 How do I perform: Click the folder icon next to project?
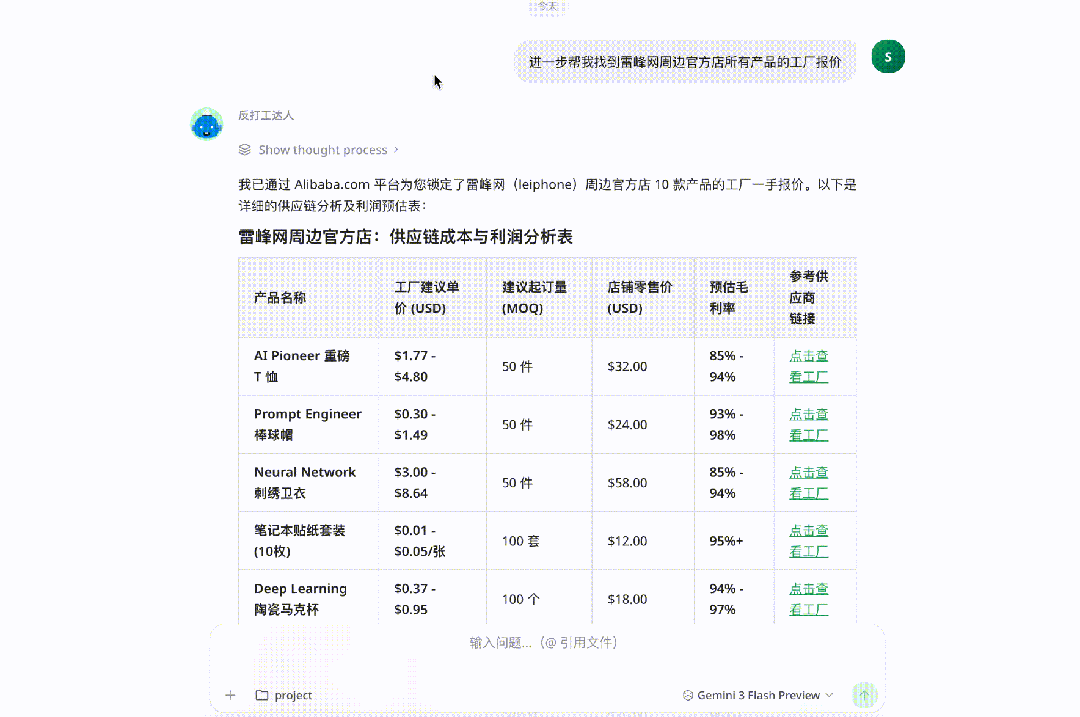pyautogui.click(x=262, y=695)
